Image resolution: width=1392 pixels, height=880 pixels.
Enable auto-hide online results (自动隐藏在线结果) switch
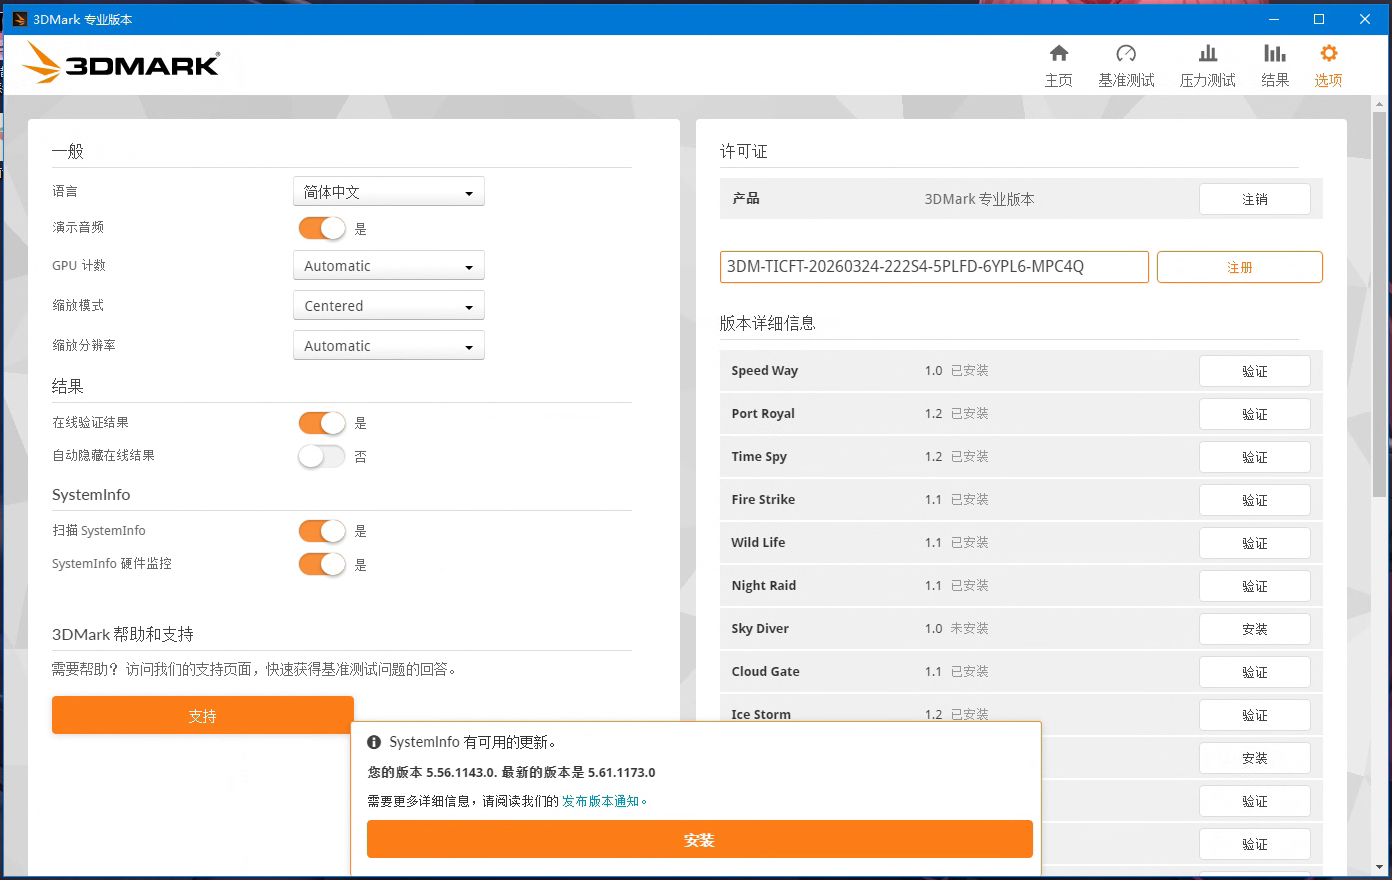click(x=322, y=456)
